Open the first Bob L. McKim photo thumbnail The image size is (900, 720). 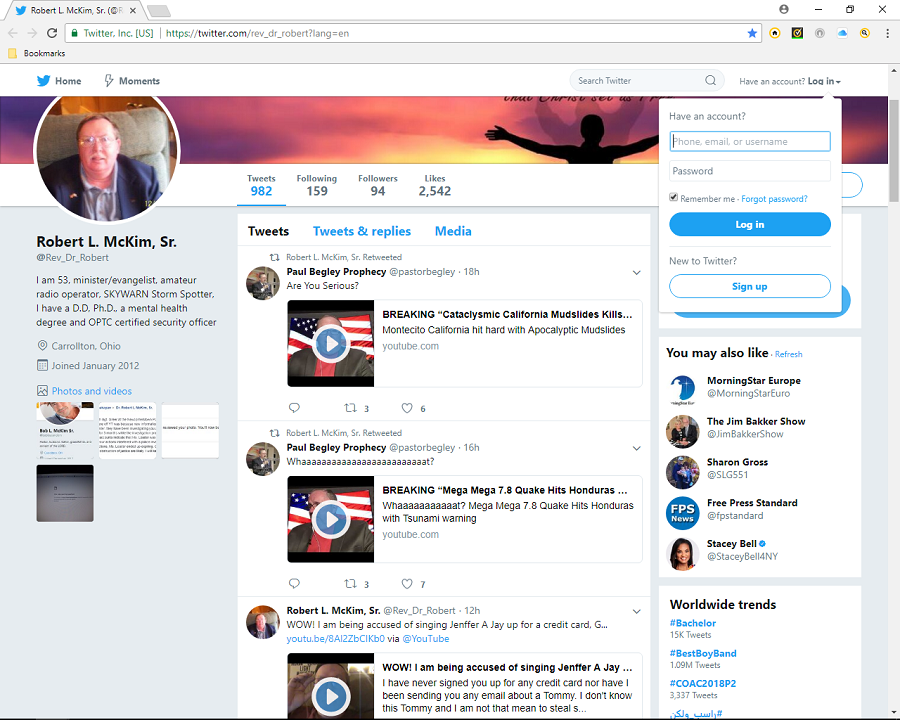[x=65, y=431]
